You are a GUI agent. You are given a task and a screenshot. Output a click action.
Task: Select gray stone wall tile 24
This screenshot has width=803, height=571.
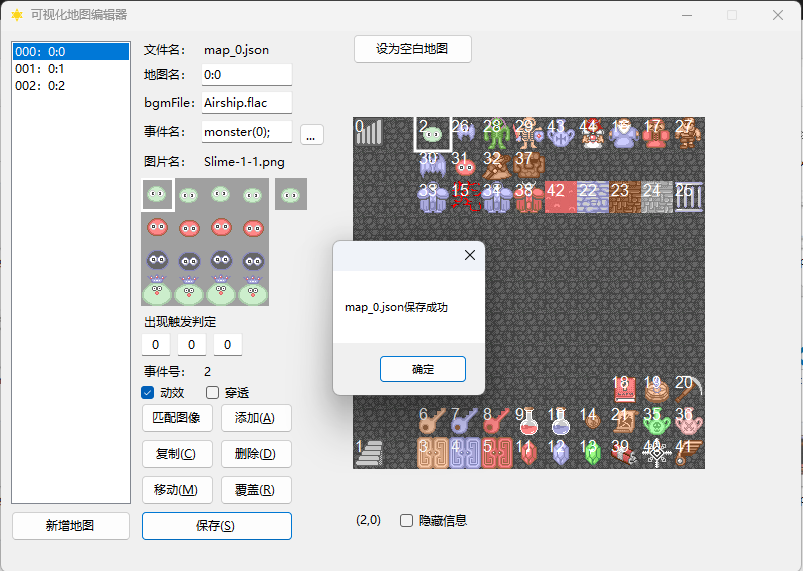pos(657,197)
